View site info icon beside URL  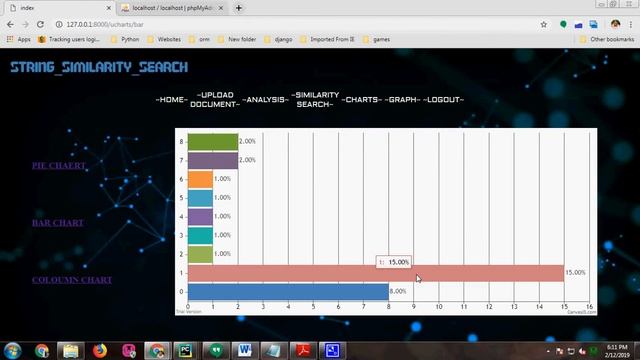coord(59,24)
